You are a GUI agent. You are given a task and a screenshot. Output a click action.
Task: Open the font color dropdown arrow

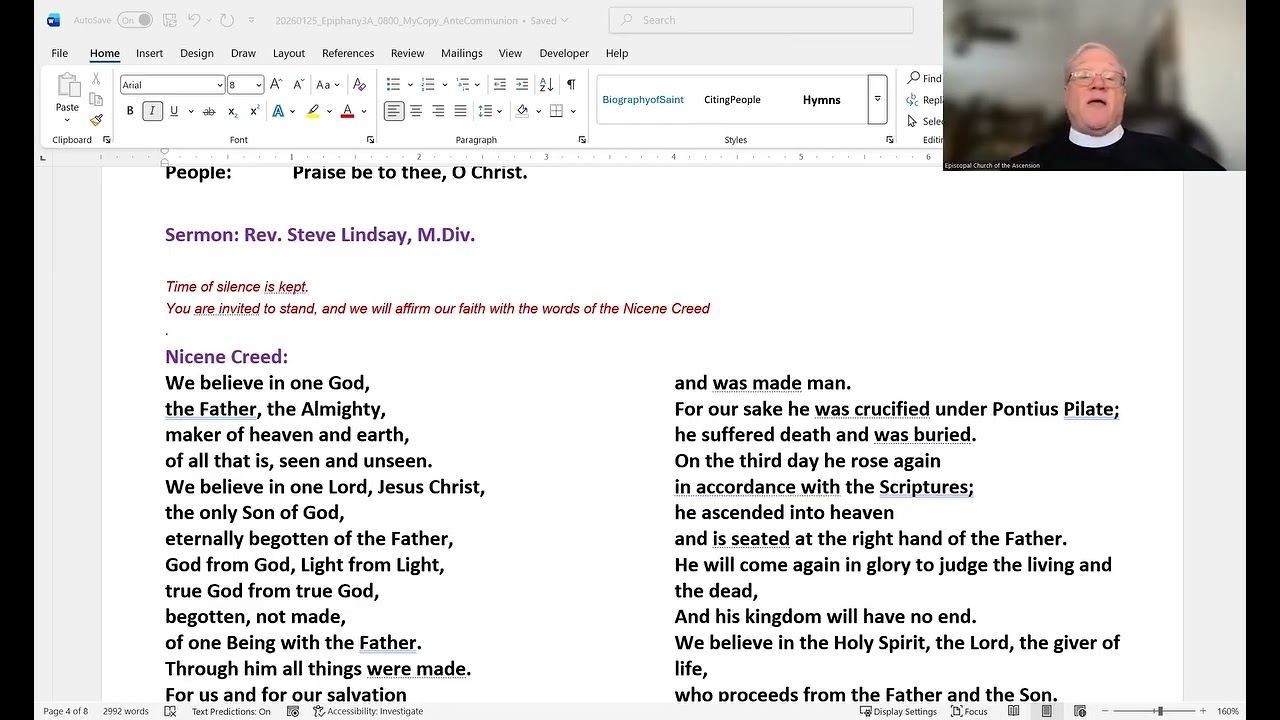364,111
